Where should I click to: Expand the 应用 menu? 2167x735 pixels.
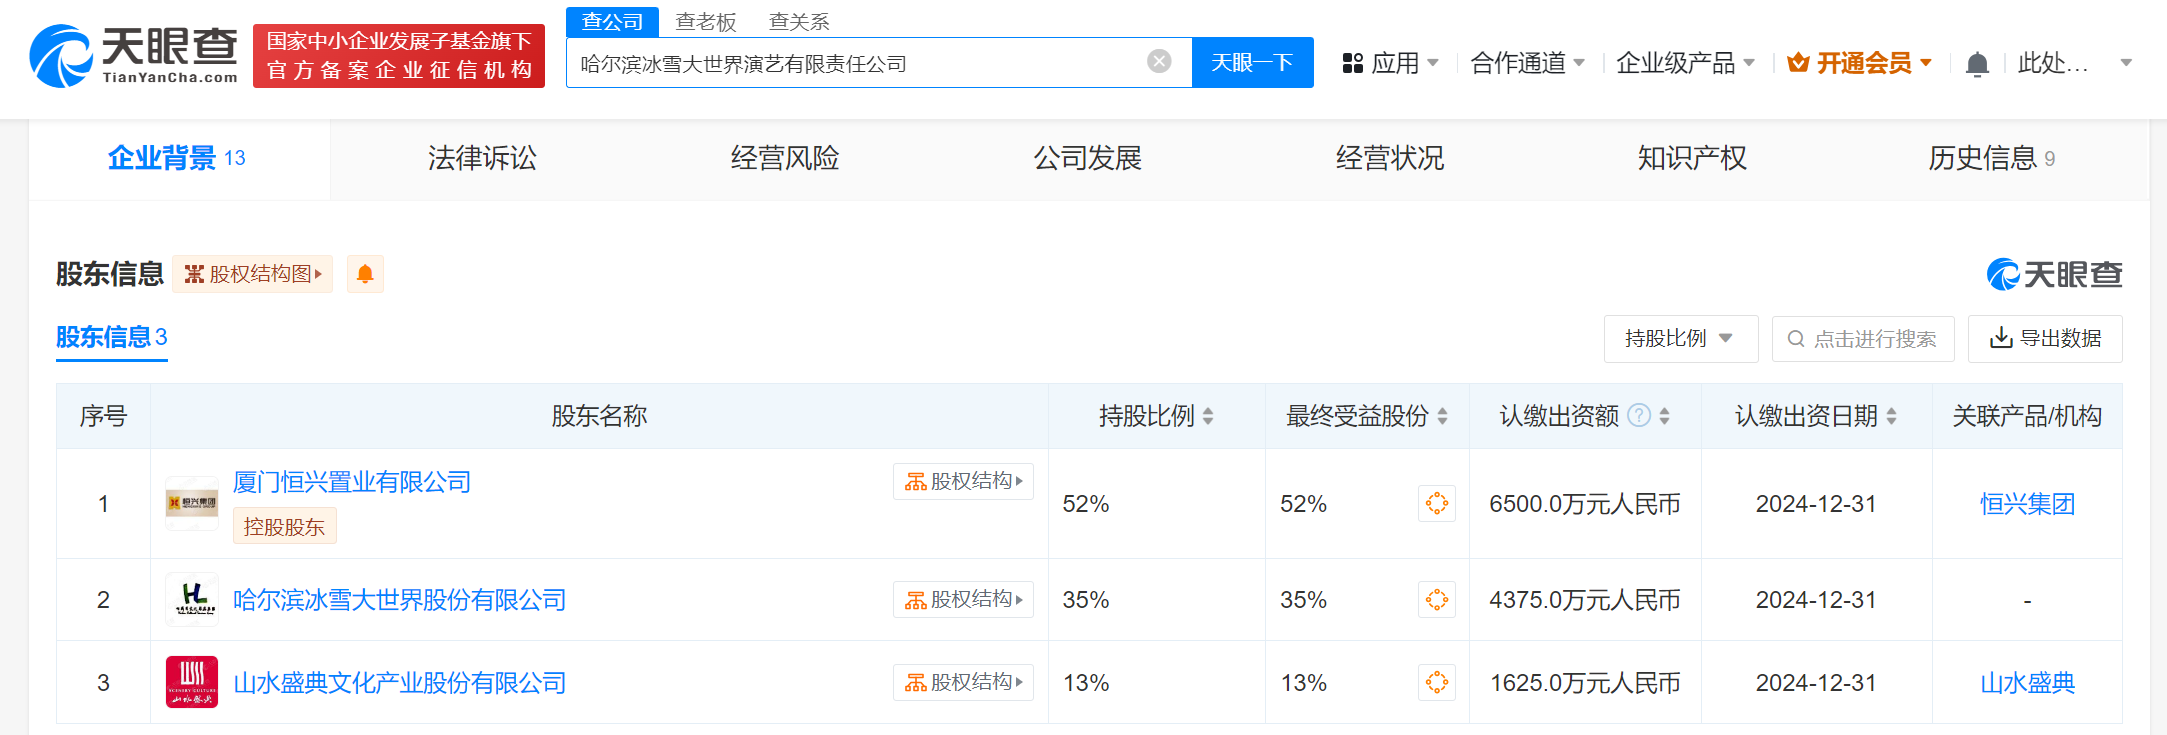[1390, 63]
